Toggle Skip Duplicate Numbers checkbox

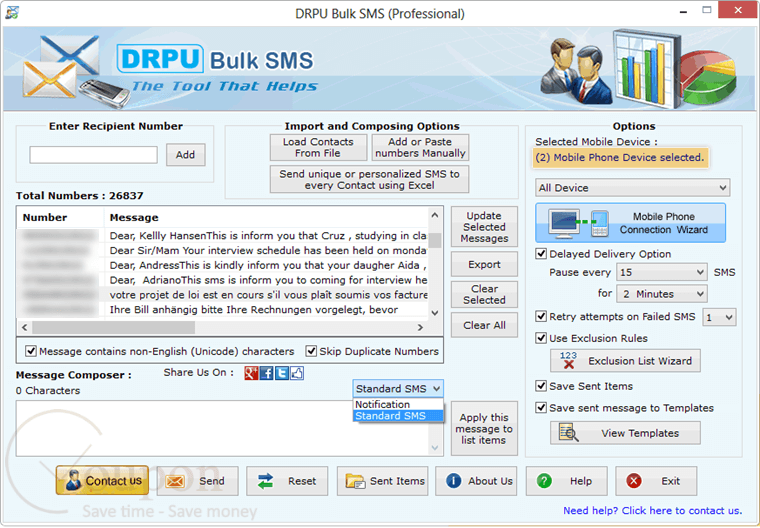311,351
